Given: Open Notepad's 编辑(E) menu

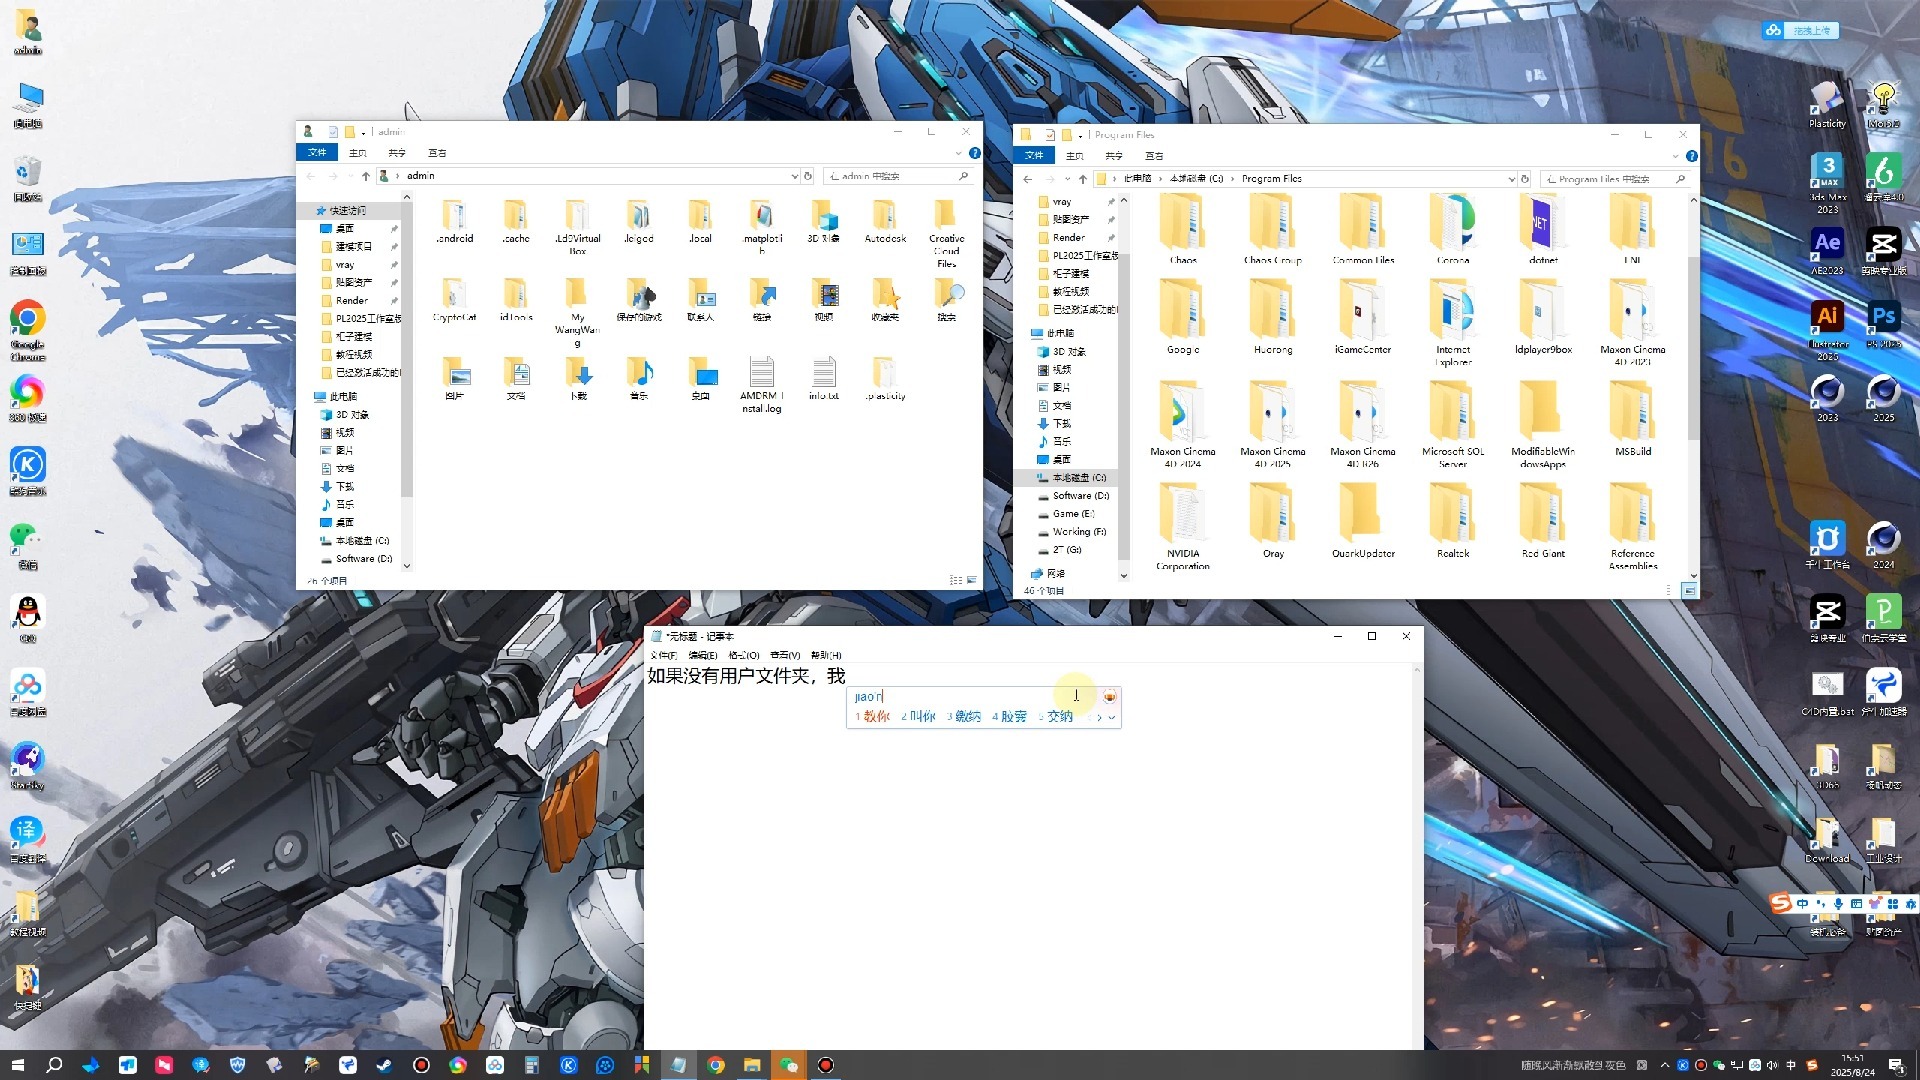Looking at the screenshot, I should pos(702,655).
